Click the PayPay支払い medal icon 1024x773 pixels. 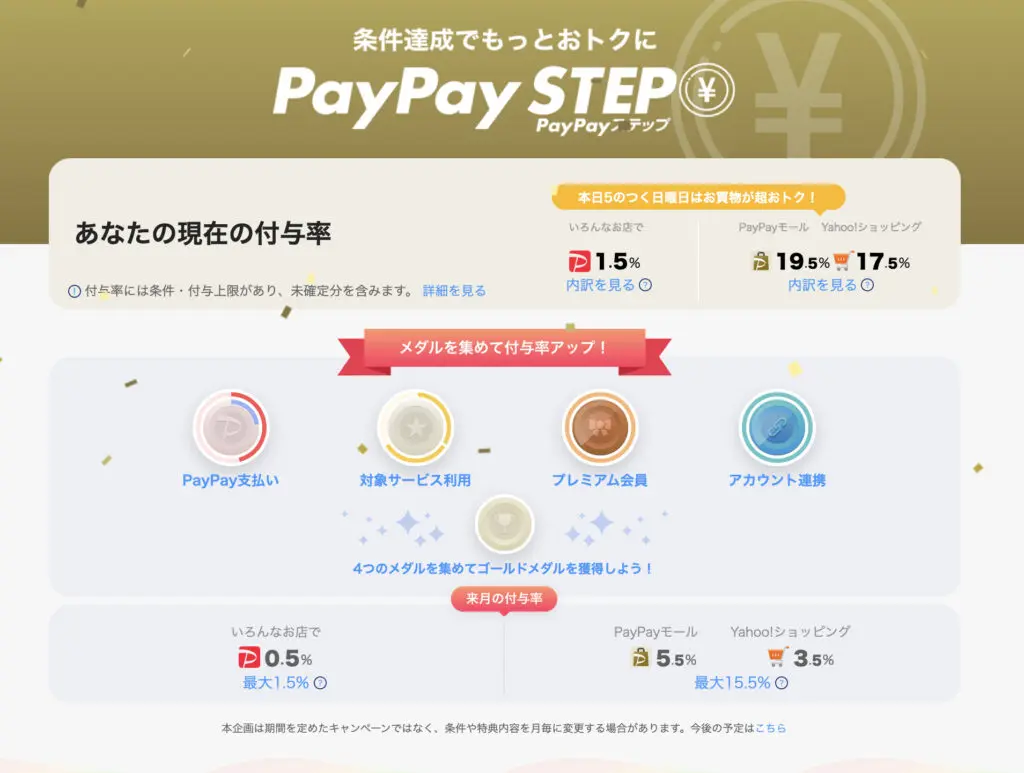(231, 428)
